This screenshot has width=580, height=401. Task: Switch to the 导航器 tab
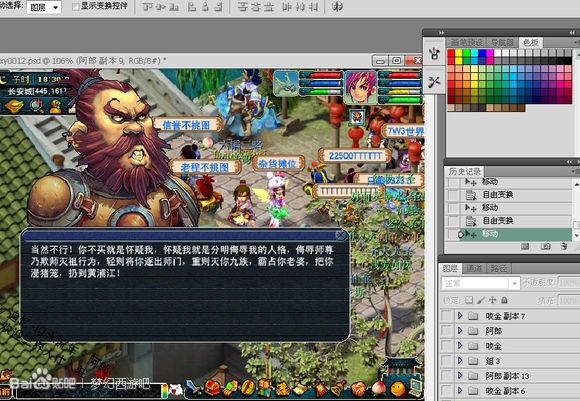click(502, 43)
